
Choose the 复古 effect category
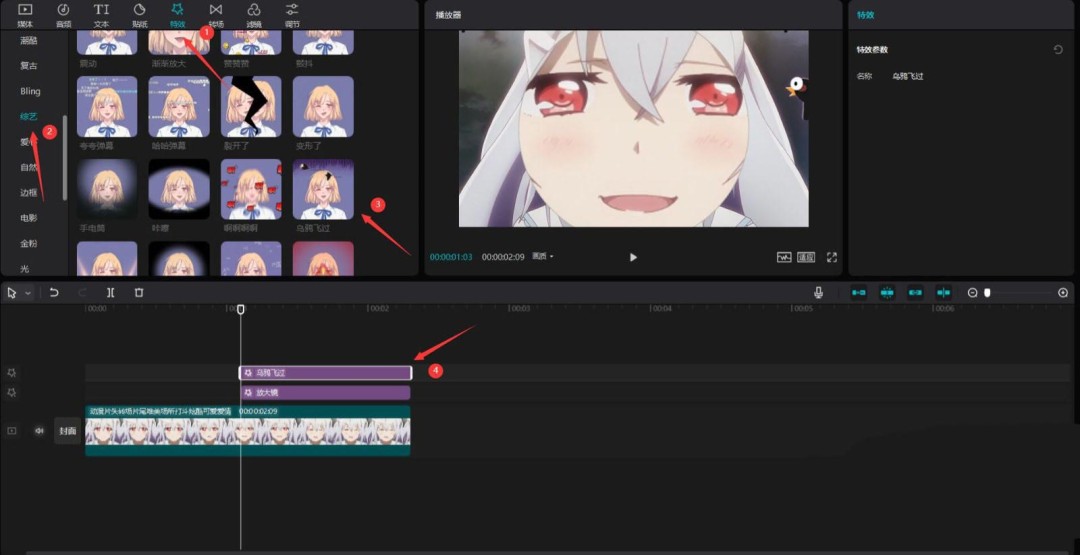[x=29, y=66]
